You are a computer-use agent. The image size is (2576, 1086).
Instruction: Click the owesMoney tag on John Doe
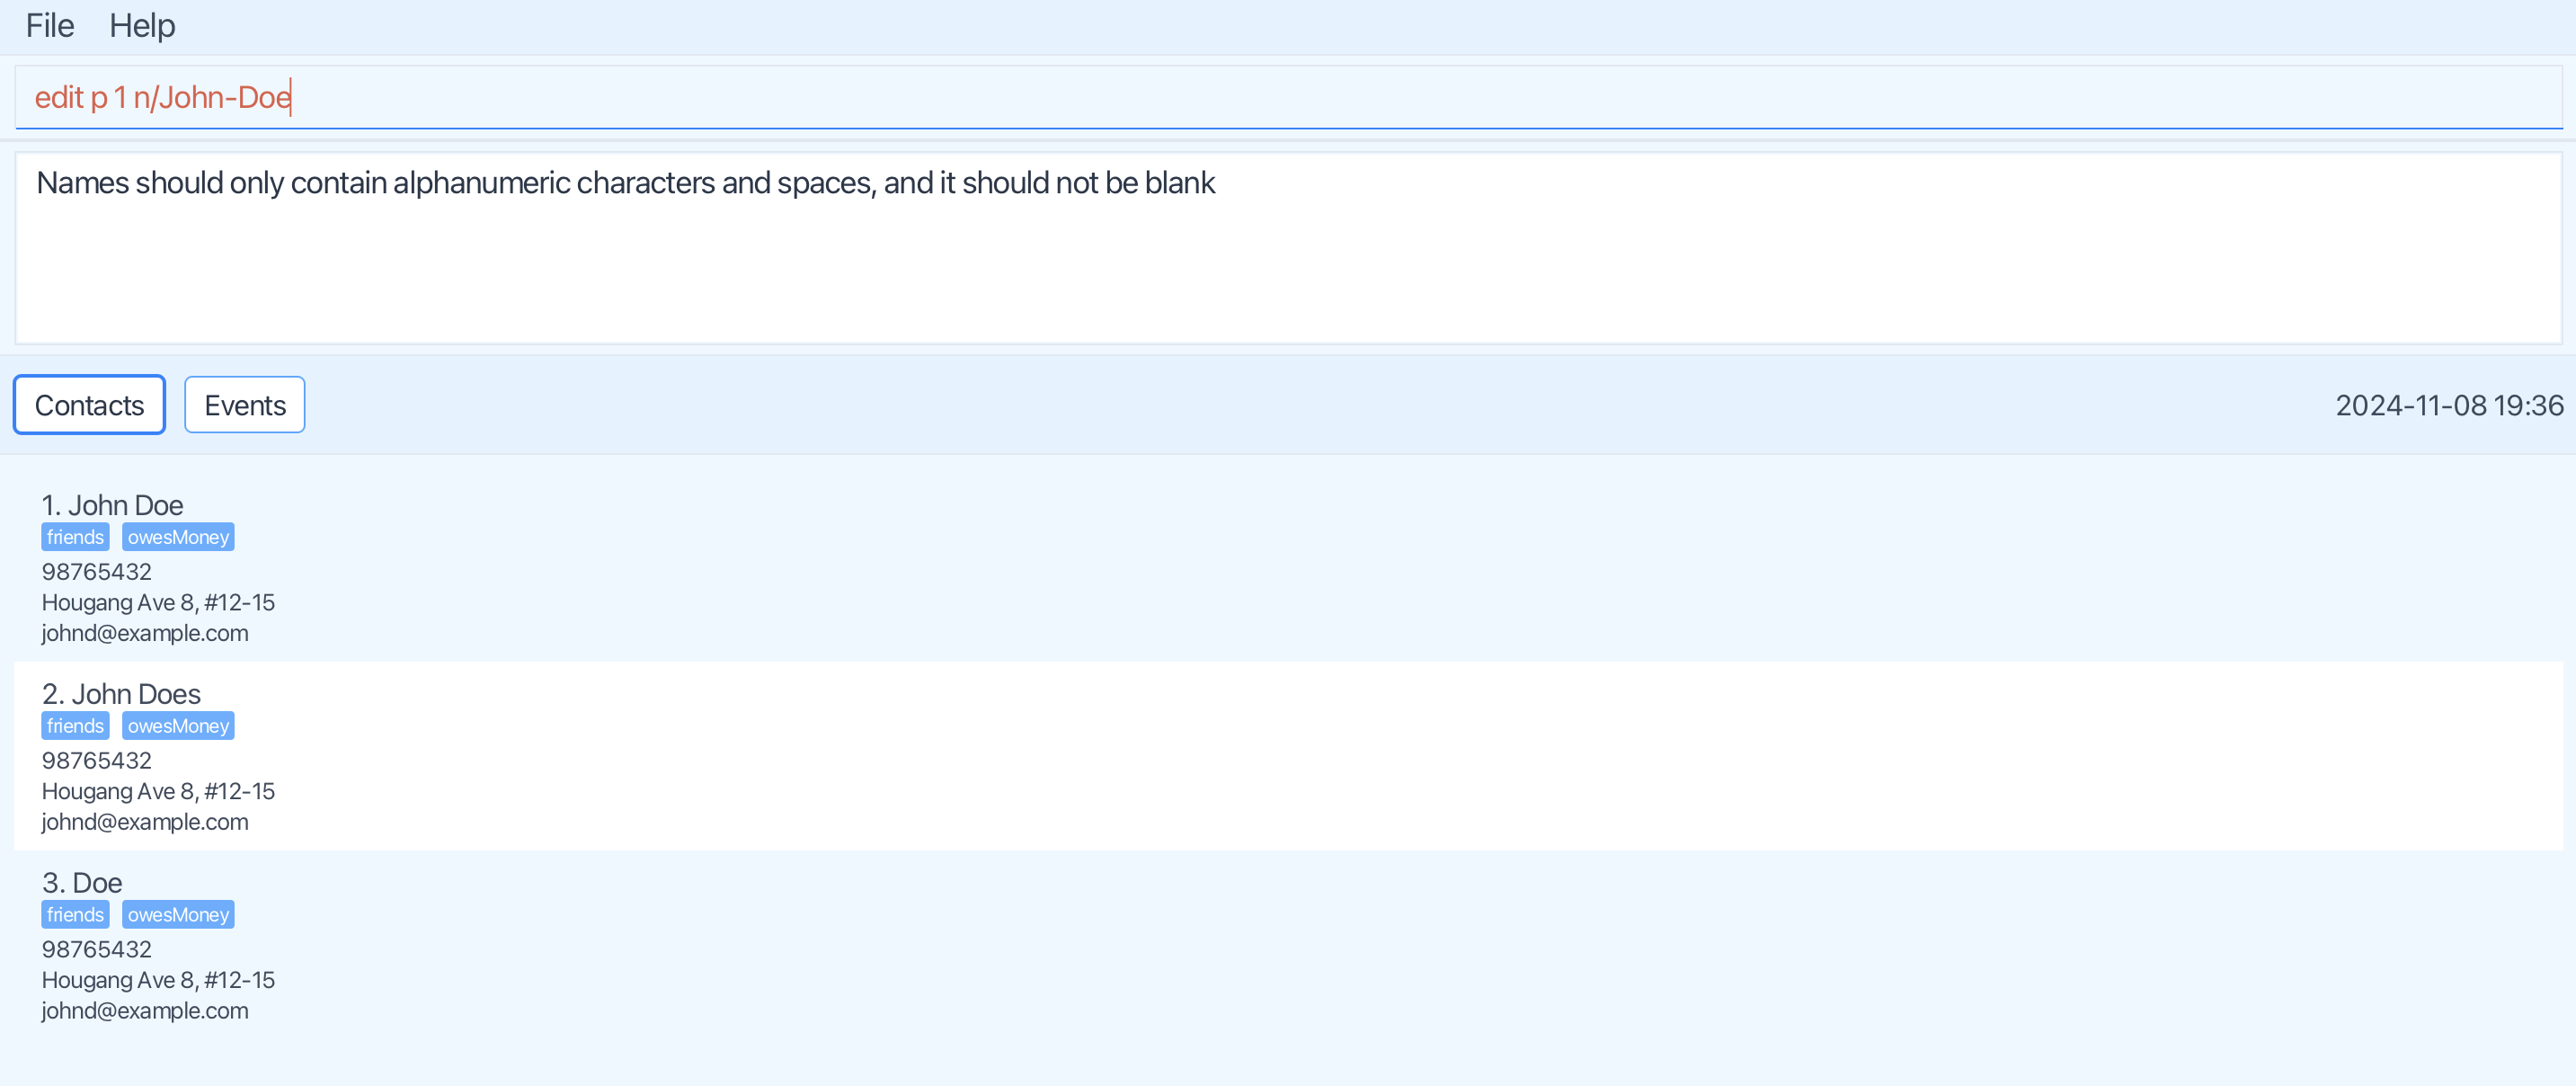click(178, 537)
